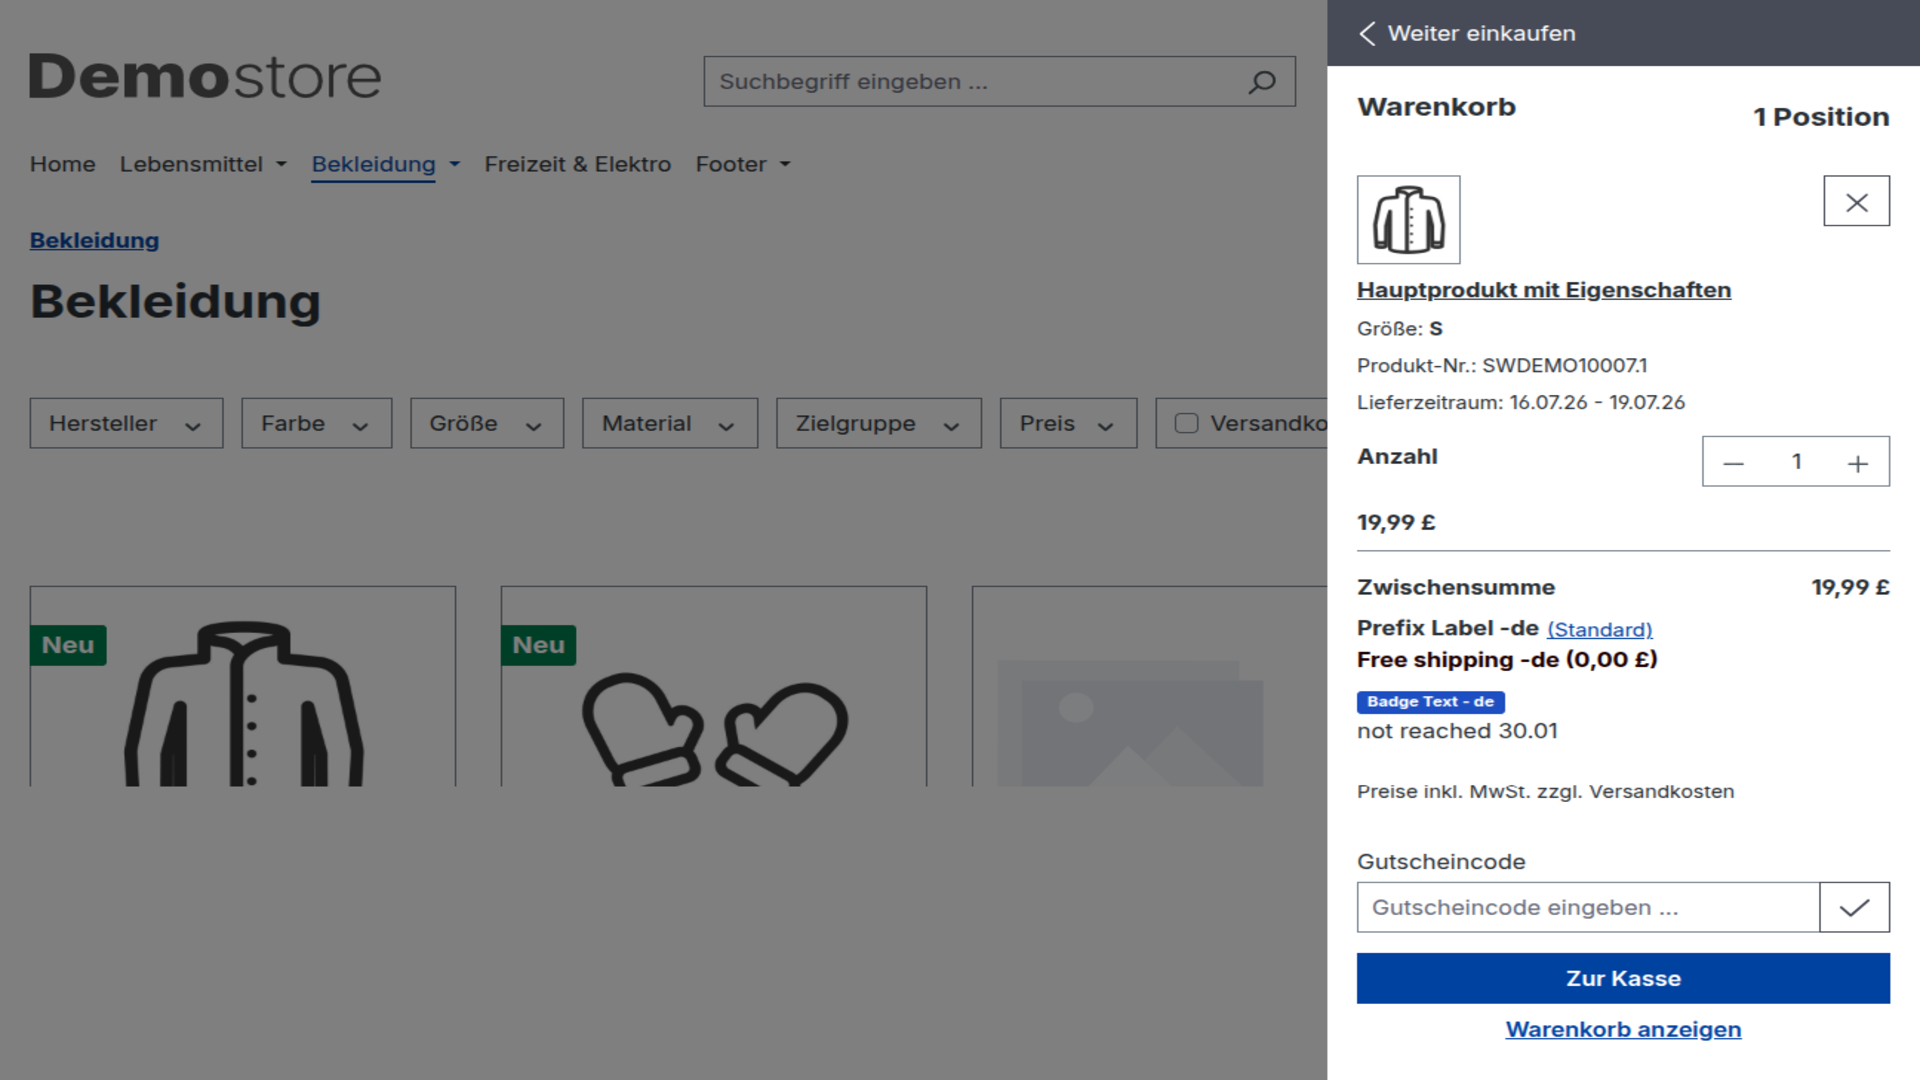Decrease quantity with the minus icon
This screenshot has width=1920, height=1080.
tap(1733, 463)
